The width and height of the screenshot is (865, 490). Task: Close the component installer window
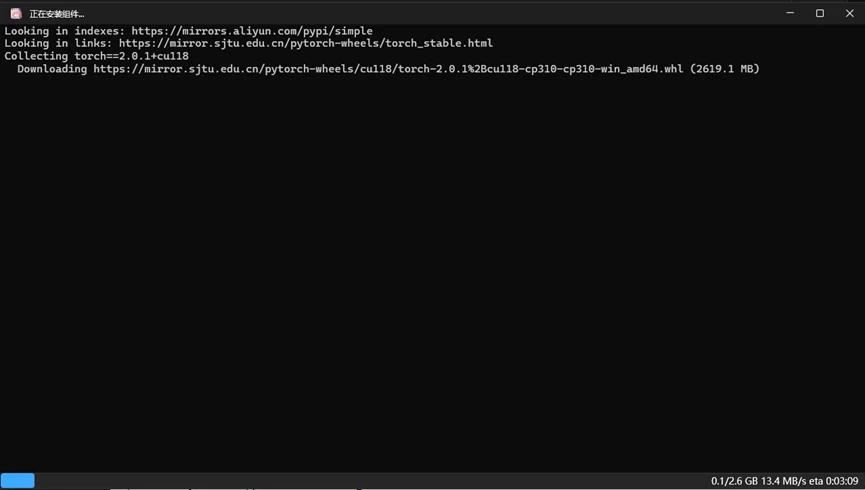(x=850, y=13)
